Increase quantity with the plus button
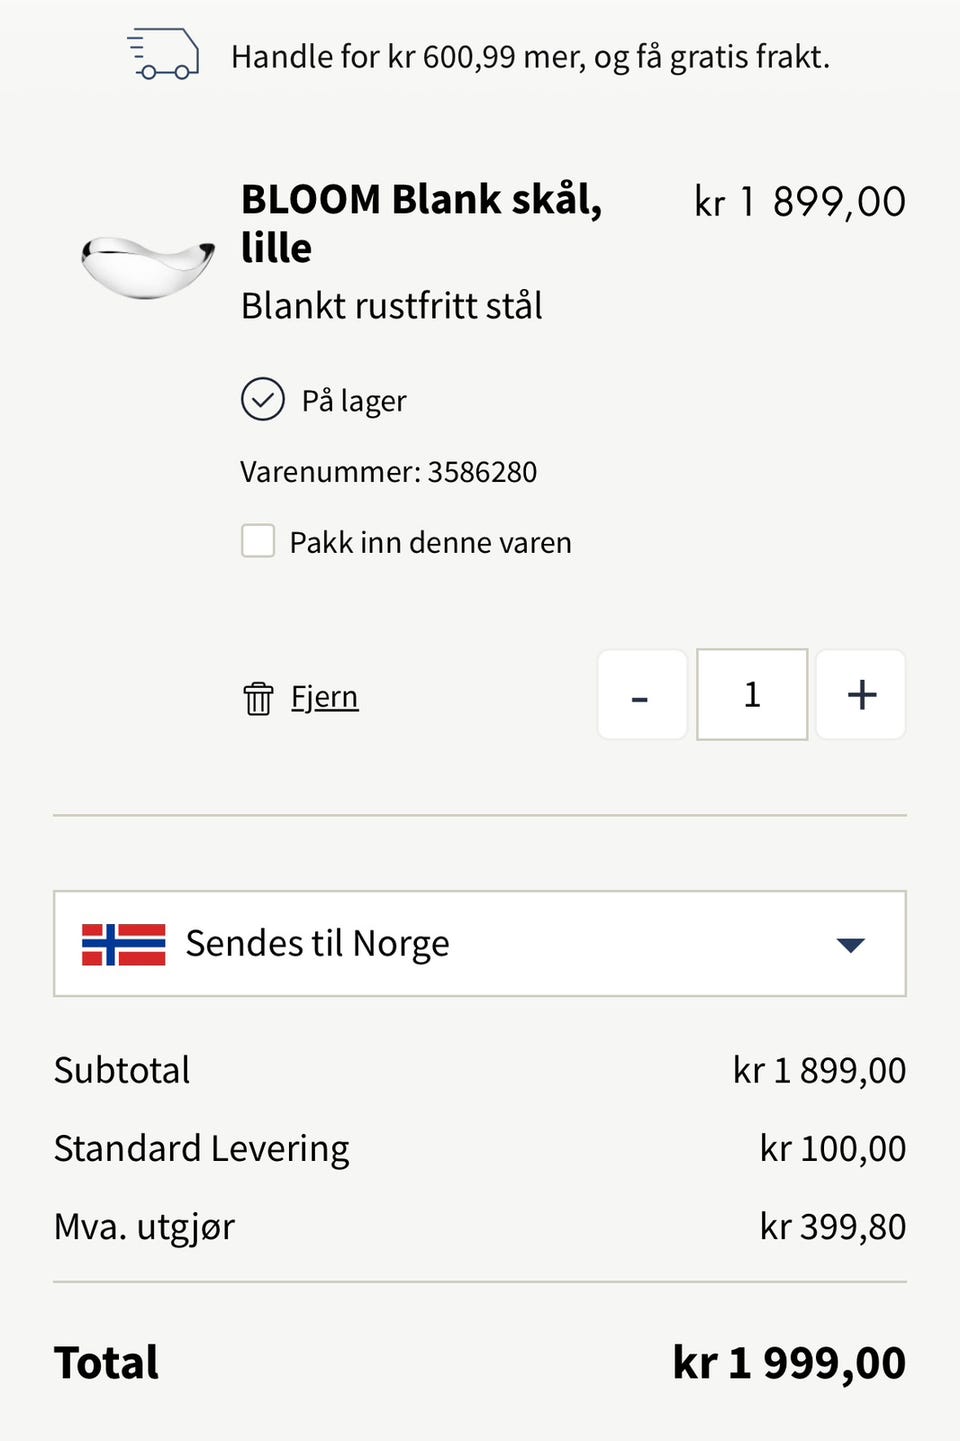The image size is (960, 1441). point(861,695)
